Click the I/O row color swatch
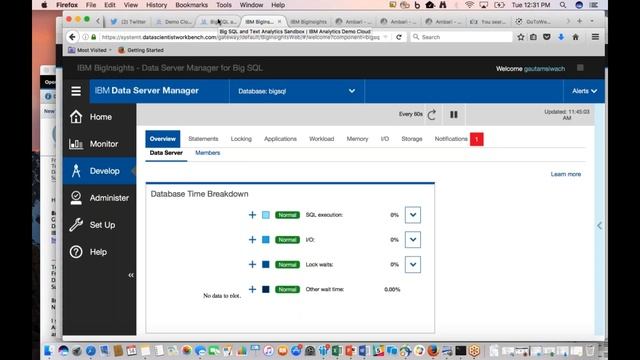This screenshot has height=360, width=640. click(x=266, y=240)
